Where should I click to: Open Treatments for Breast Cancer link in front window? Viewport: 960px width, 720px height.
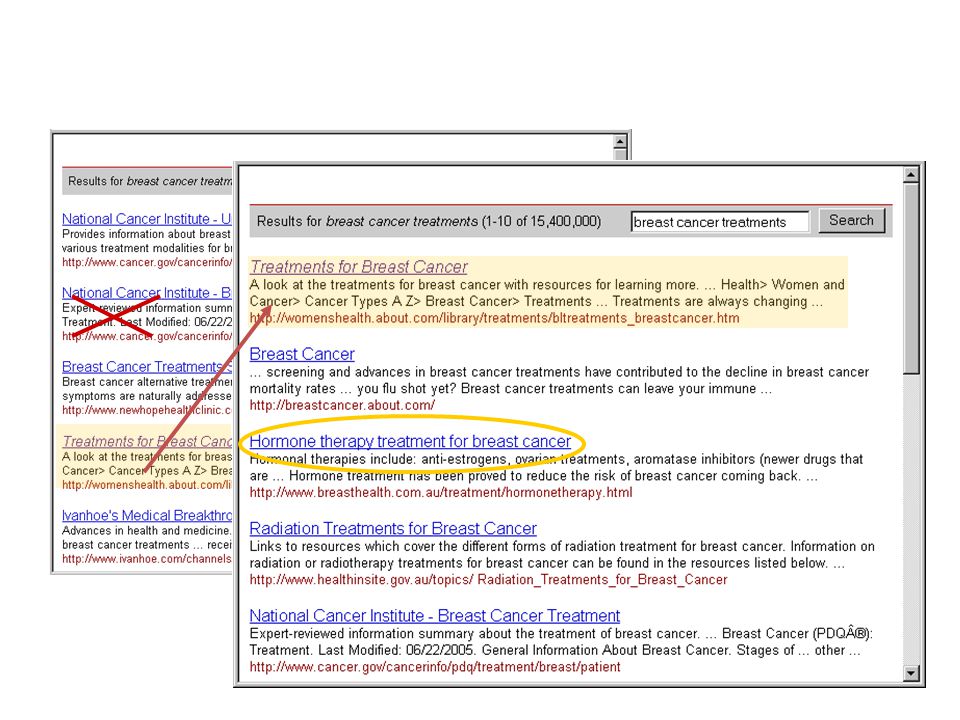click(358, 267)
